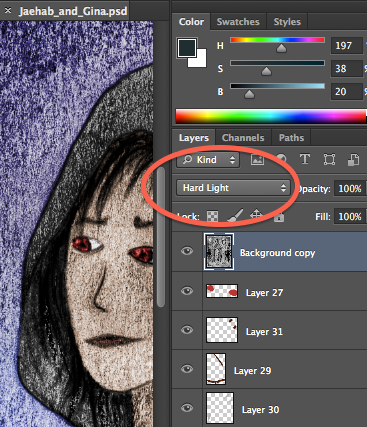Filter layers by pixel layer icon

pyautogui.click(x=257, y=160)
